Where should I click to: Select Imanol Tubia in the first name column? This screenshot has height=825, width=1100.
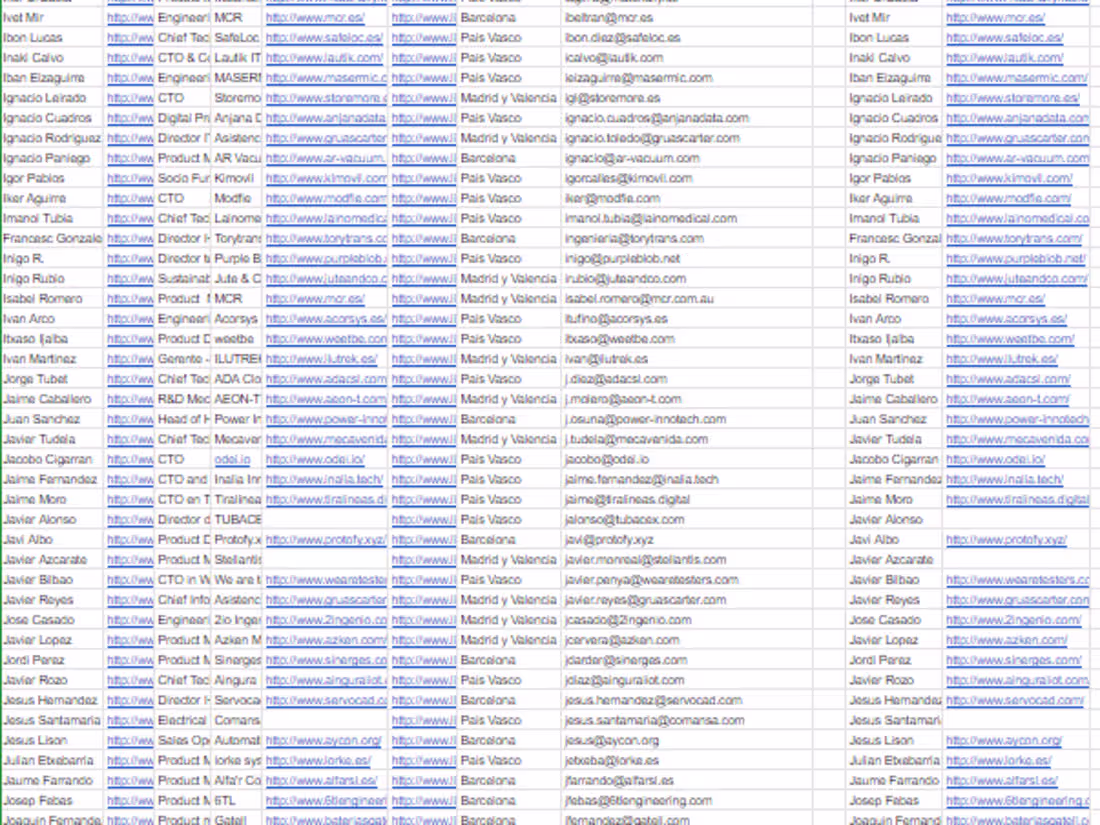click(38, 219)
